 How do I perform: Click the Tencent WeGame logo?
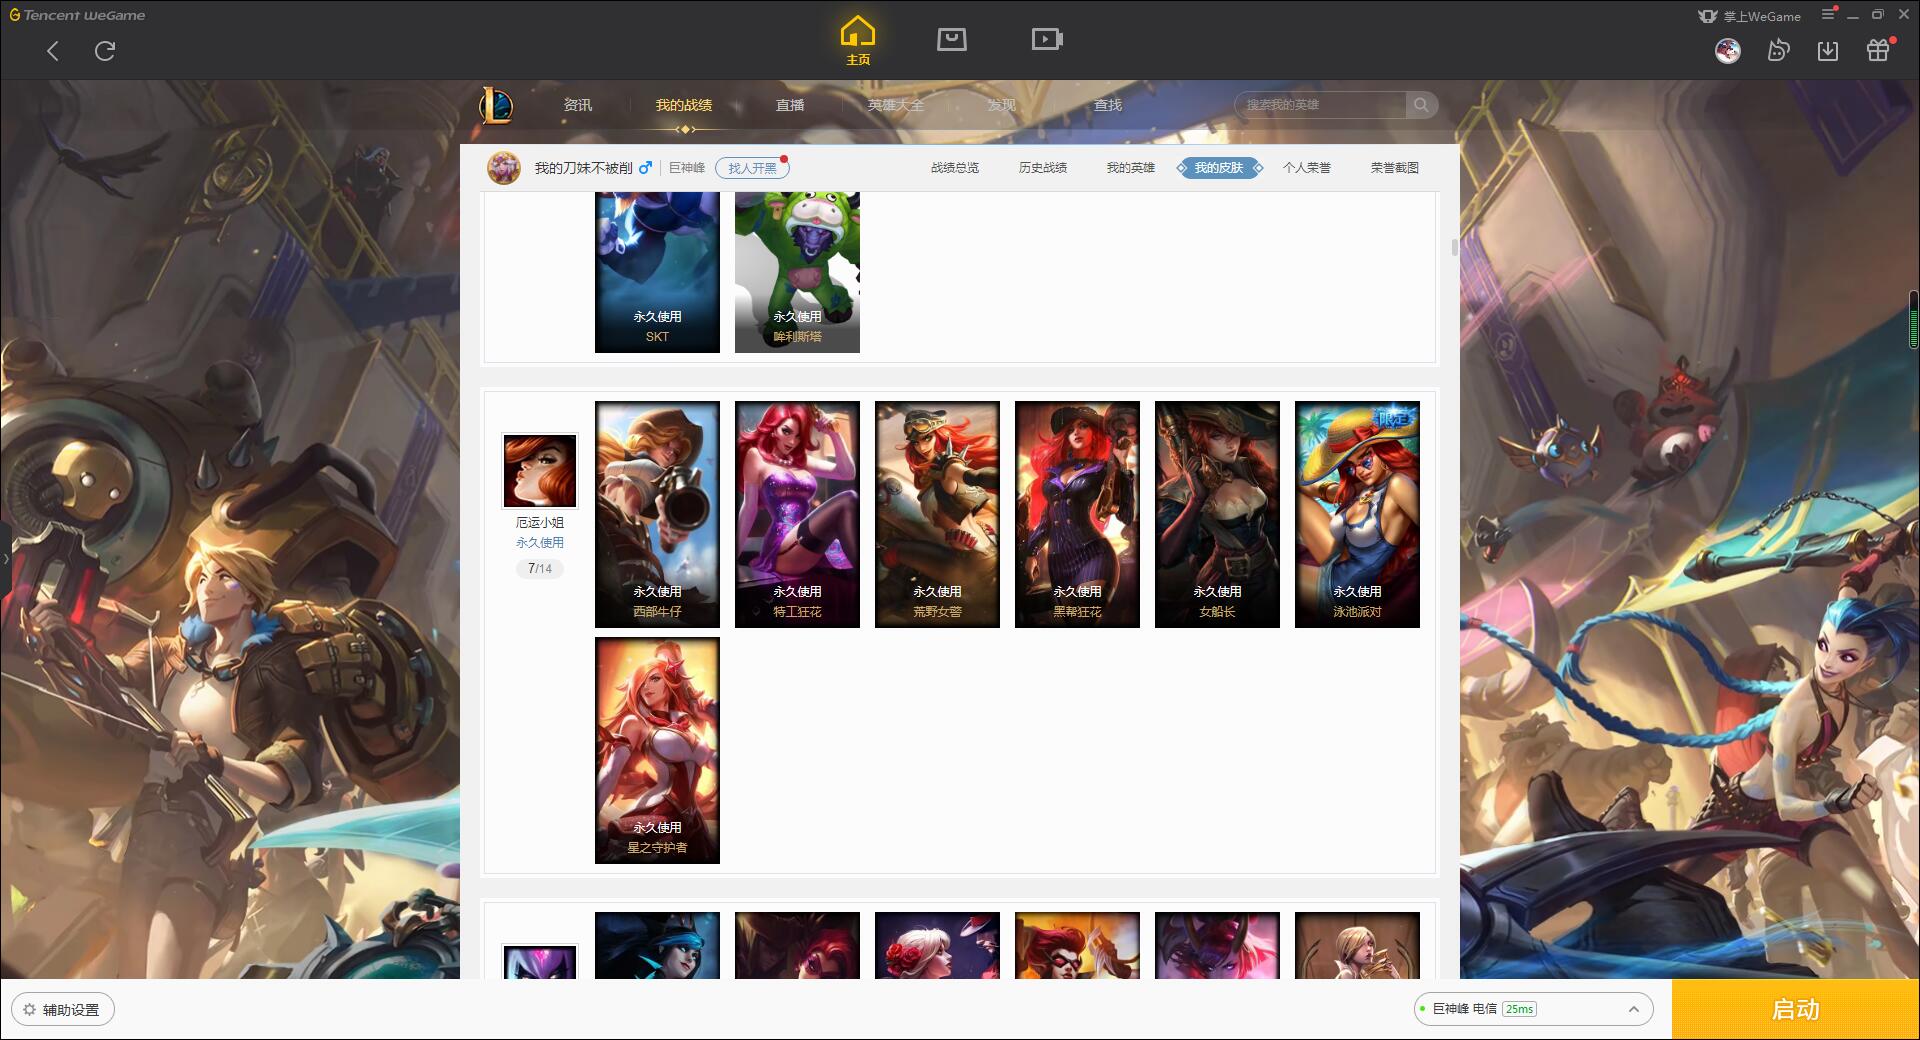click(77, 15)
